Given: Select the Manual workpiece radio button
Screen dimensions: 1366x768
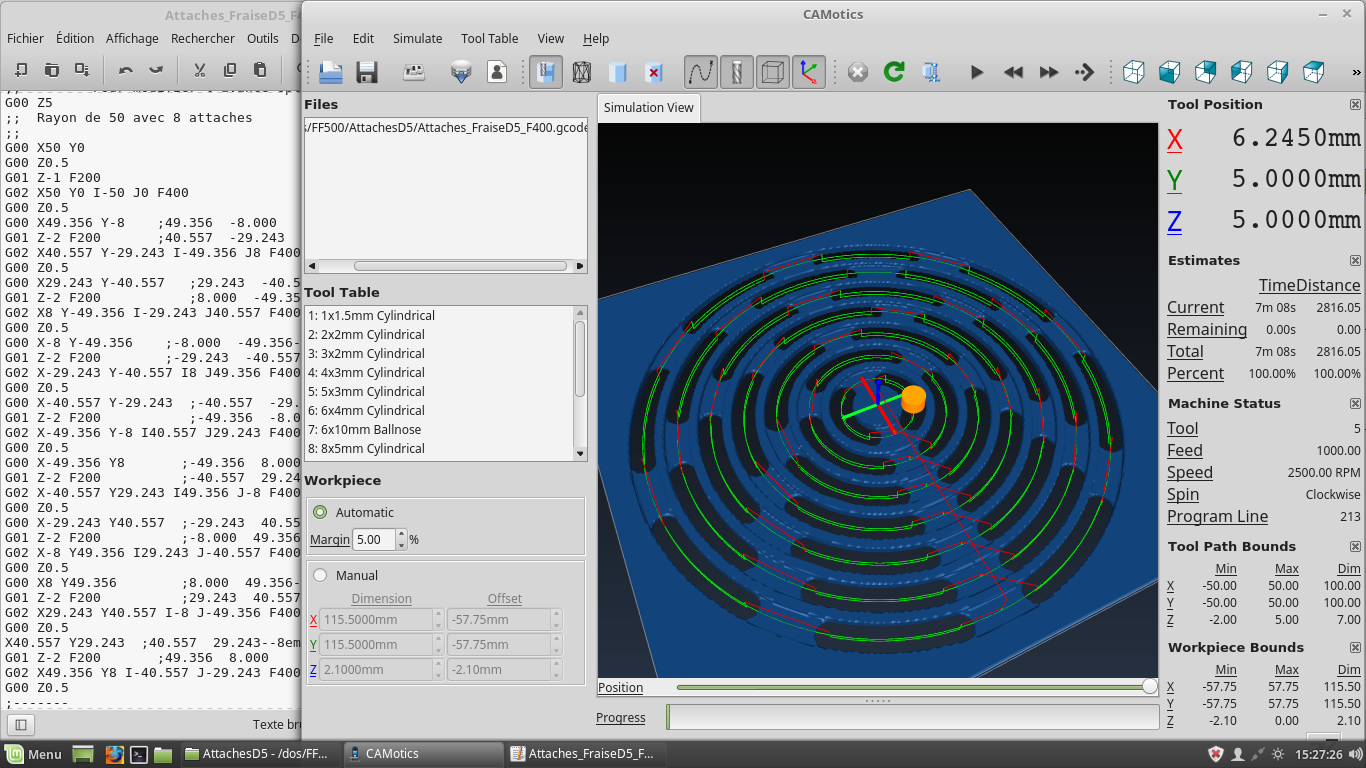Looking at the screenshot, I should 320,575.
